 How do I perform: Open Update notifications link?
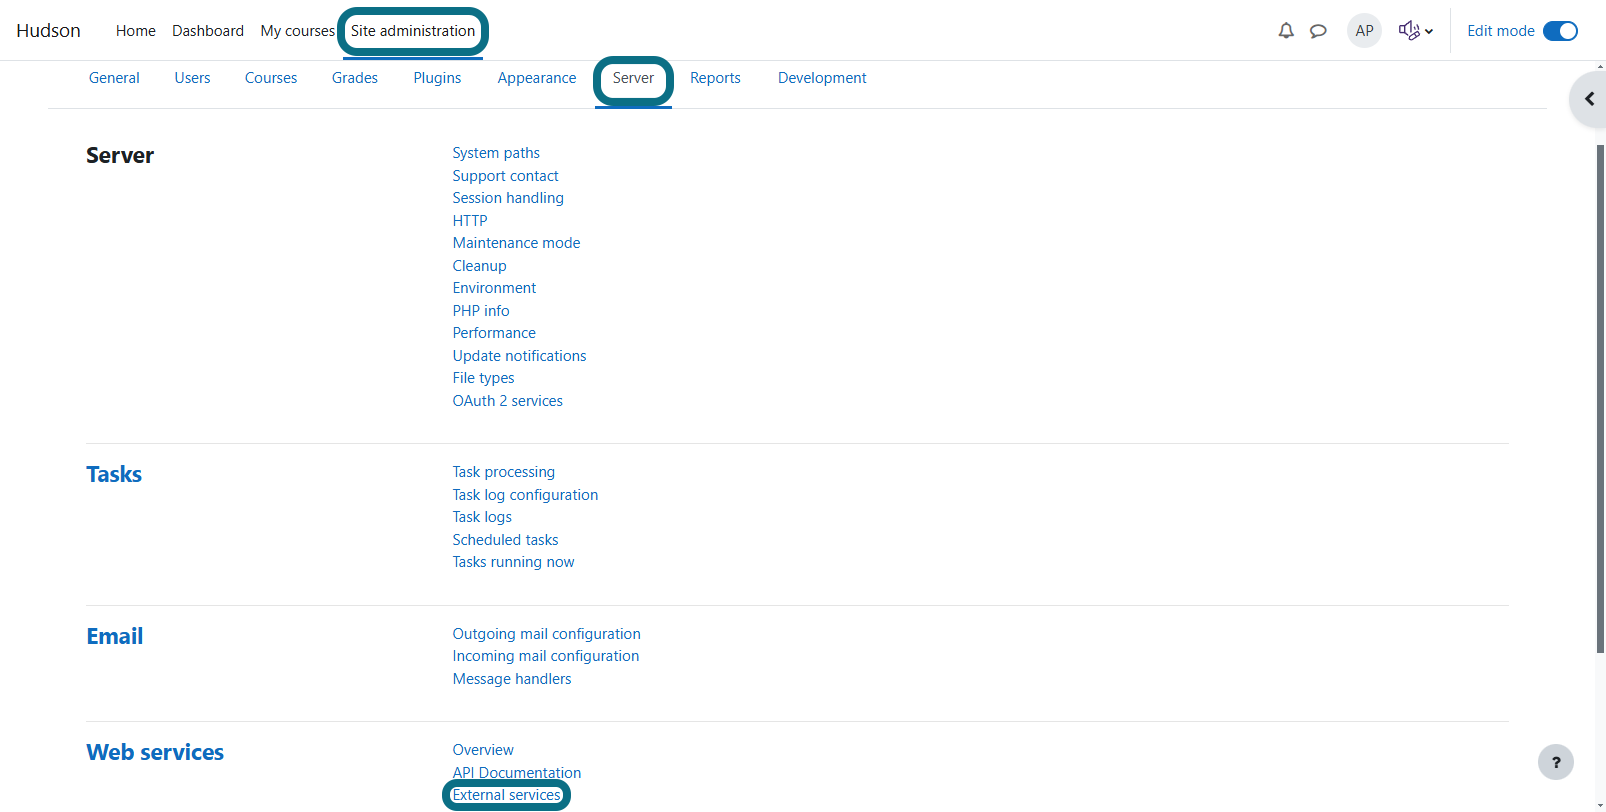pos(519,356)
